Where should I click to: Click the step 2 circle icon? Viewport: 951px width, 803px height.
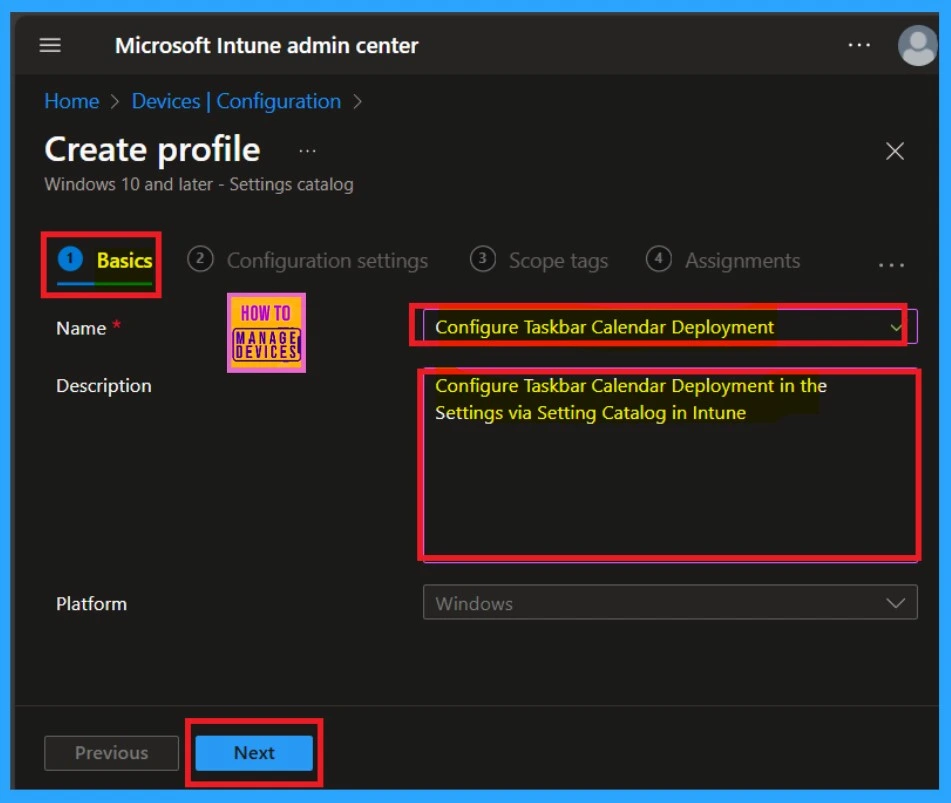[x=200, y=259]
